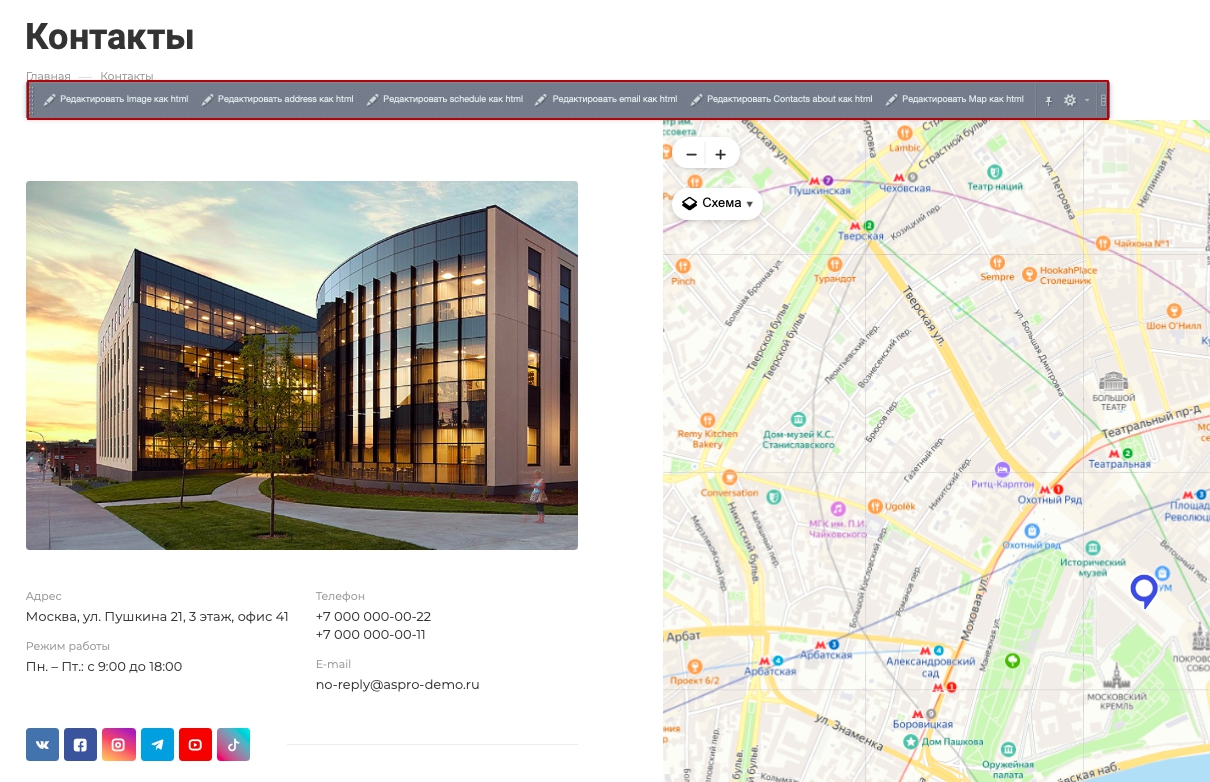Open the 'Схема' map layer dropdown
Viewport: 1210px width, 782px height.
(x=717, y=203)
